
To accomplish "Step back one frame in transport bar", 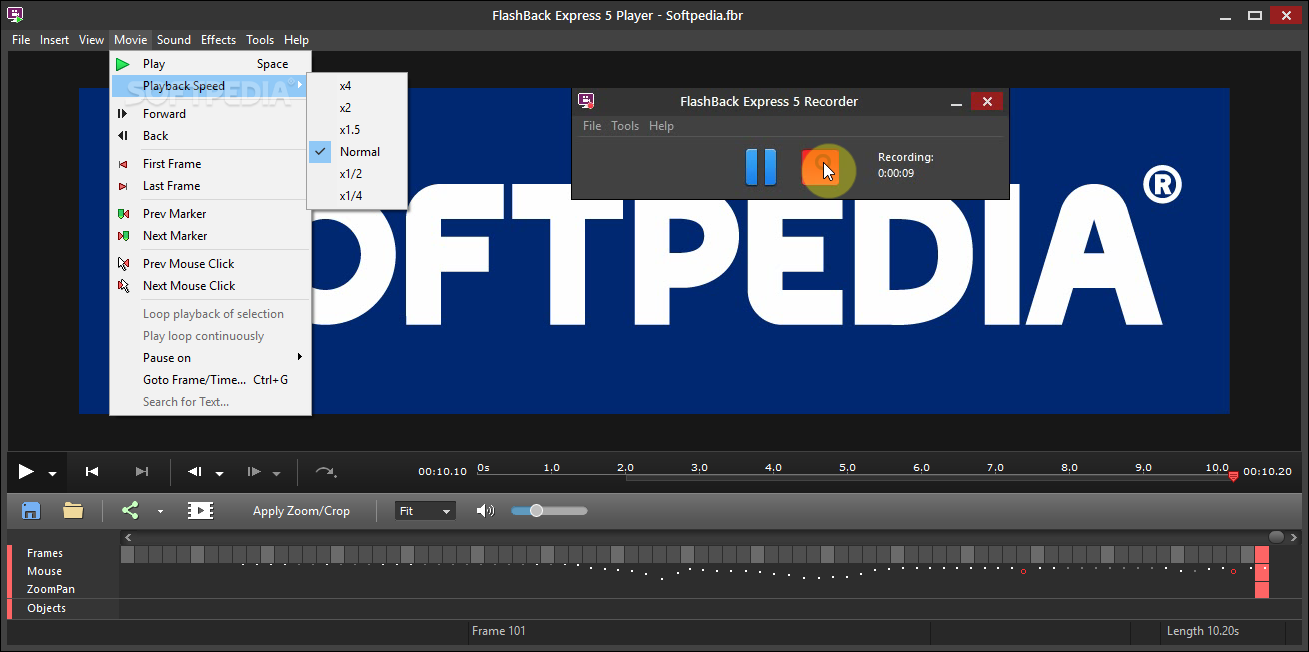I will click(195, 472).
